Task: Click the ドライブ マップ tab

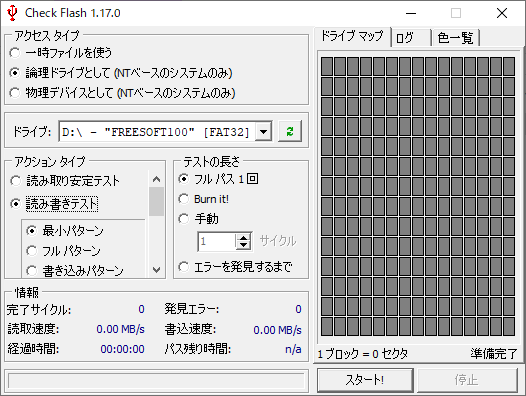Action: click(352, 36)
